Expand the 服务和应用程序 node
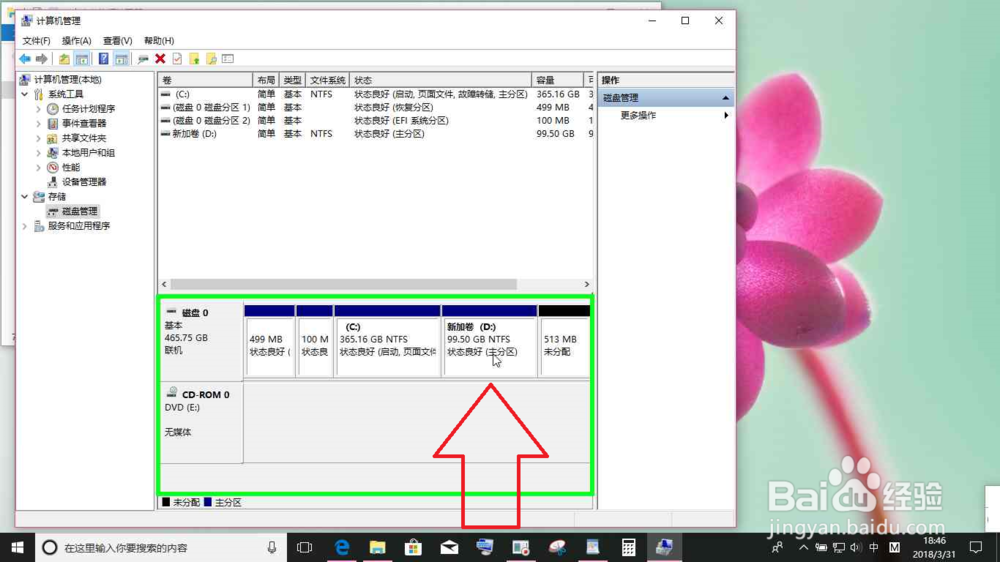Image resolution: width=1000 pixels, height=562 pixels. [25, 226]
